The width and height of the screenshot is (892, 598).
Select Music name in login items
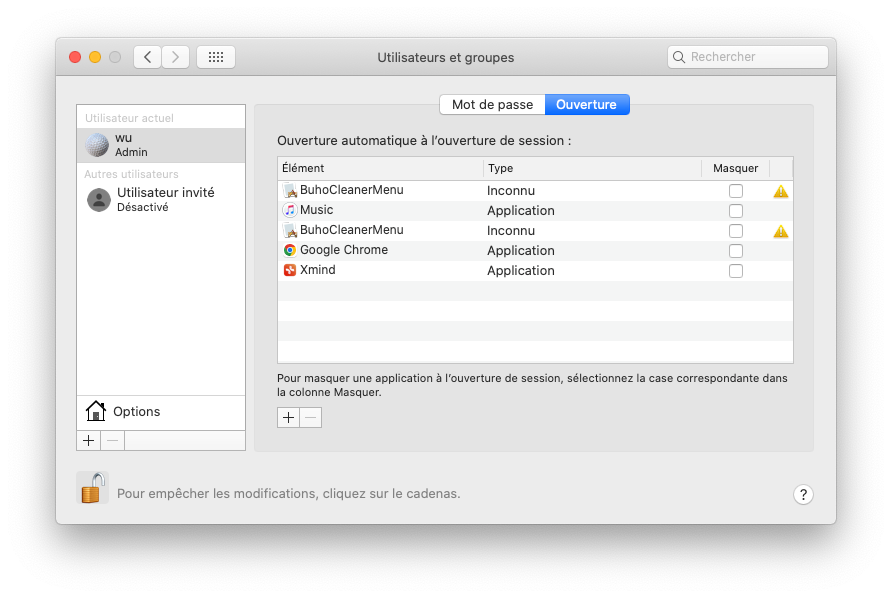(316, 210)
